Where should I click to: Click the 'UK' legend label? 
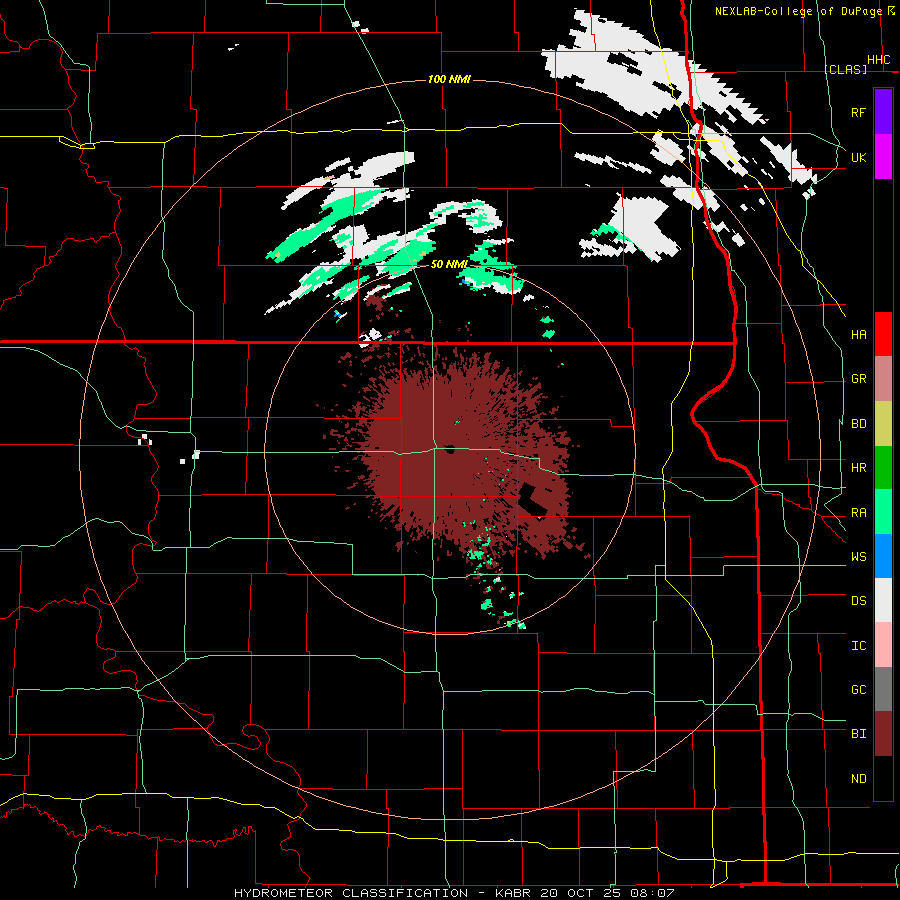[x=859, y=157]
